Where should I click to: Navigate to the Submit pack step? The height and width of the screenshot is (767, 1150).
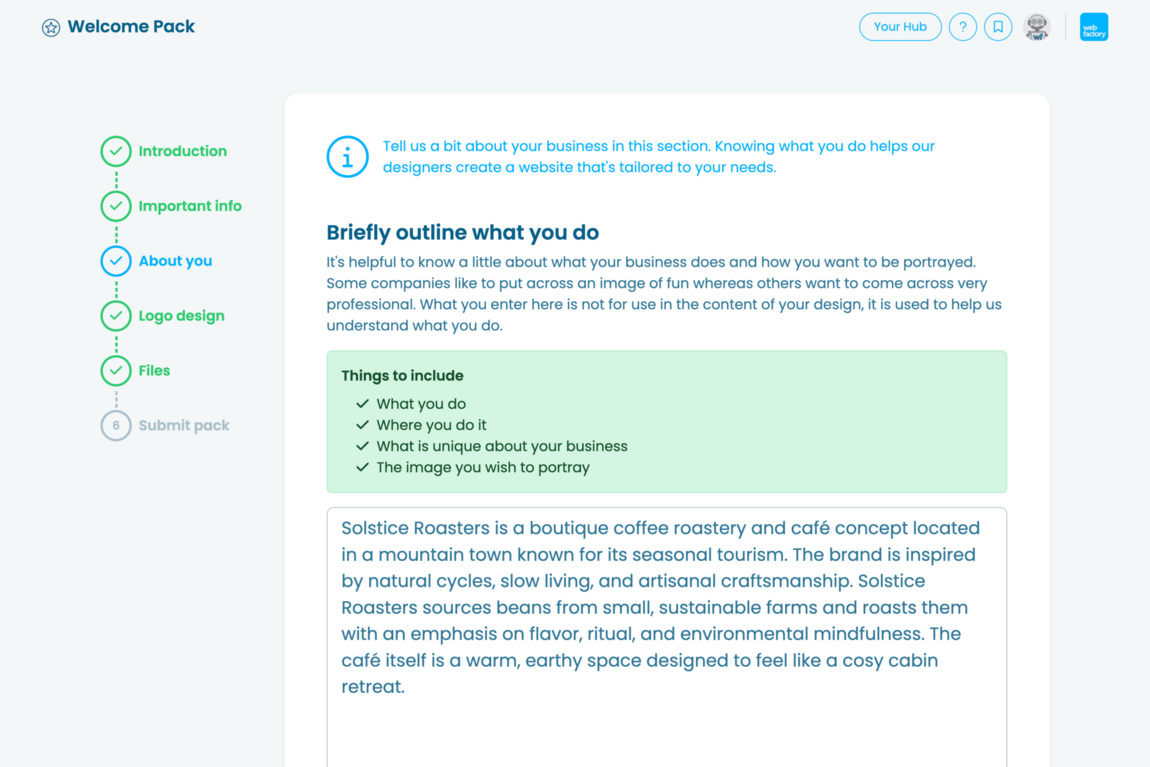[186, 425]
